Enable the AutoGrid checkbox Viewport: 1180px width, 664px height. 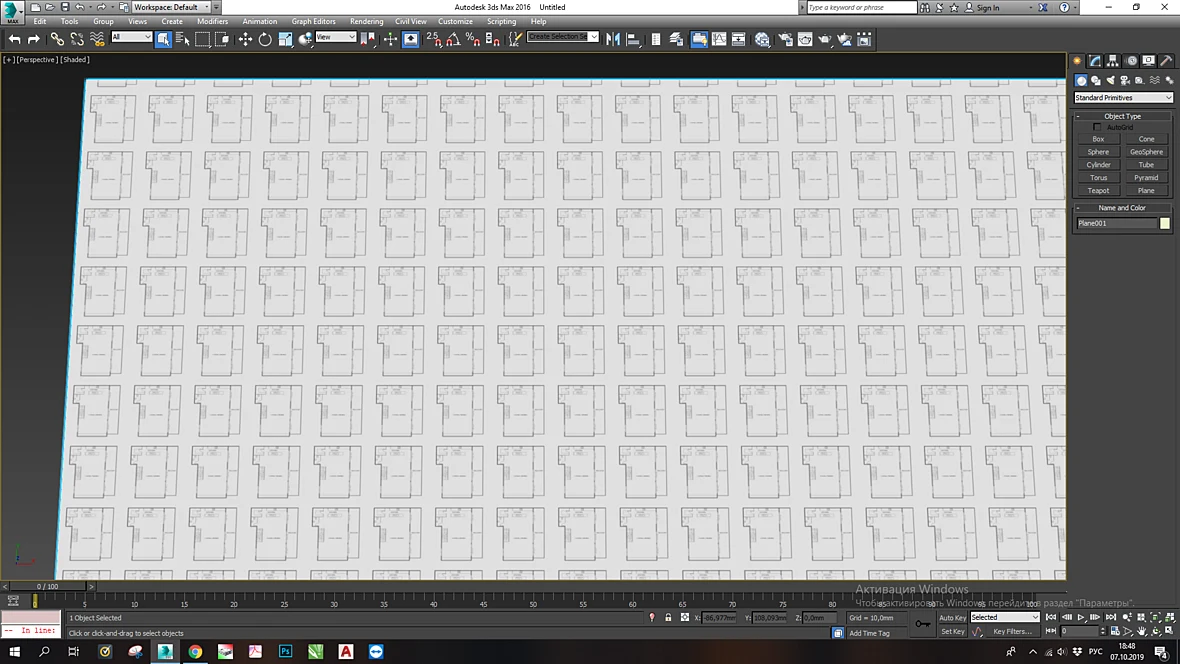pyautogui.click(x=1096, y=127)
